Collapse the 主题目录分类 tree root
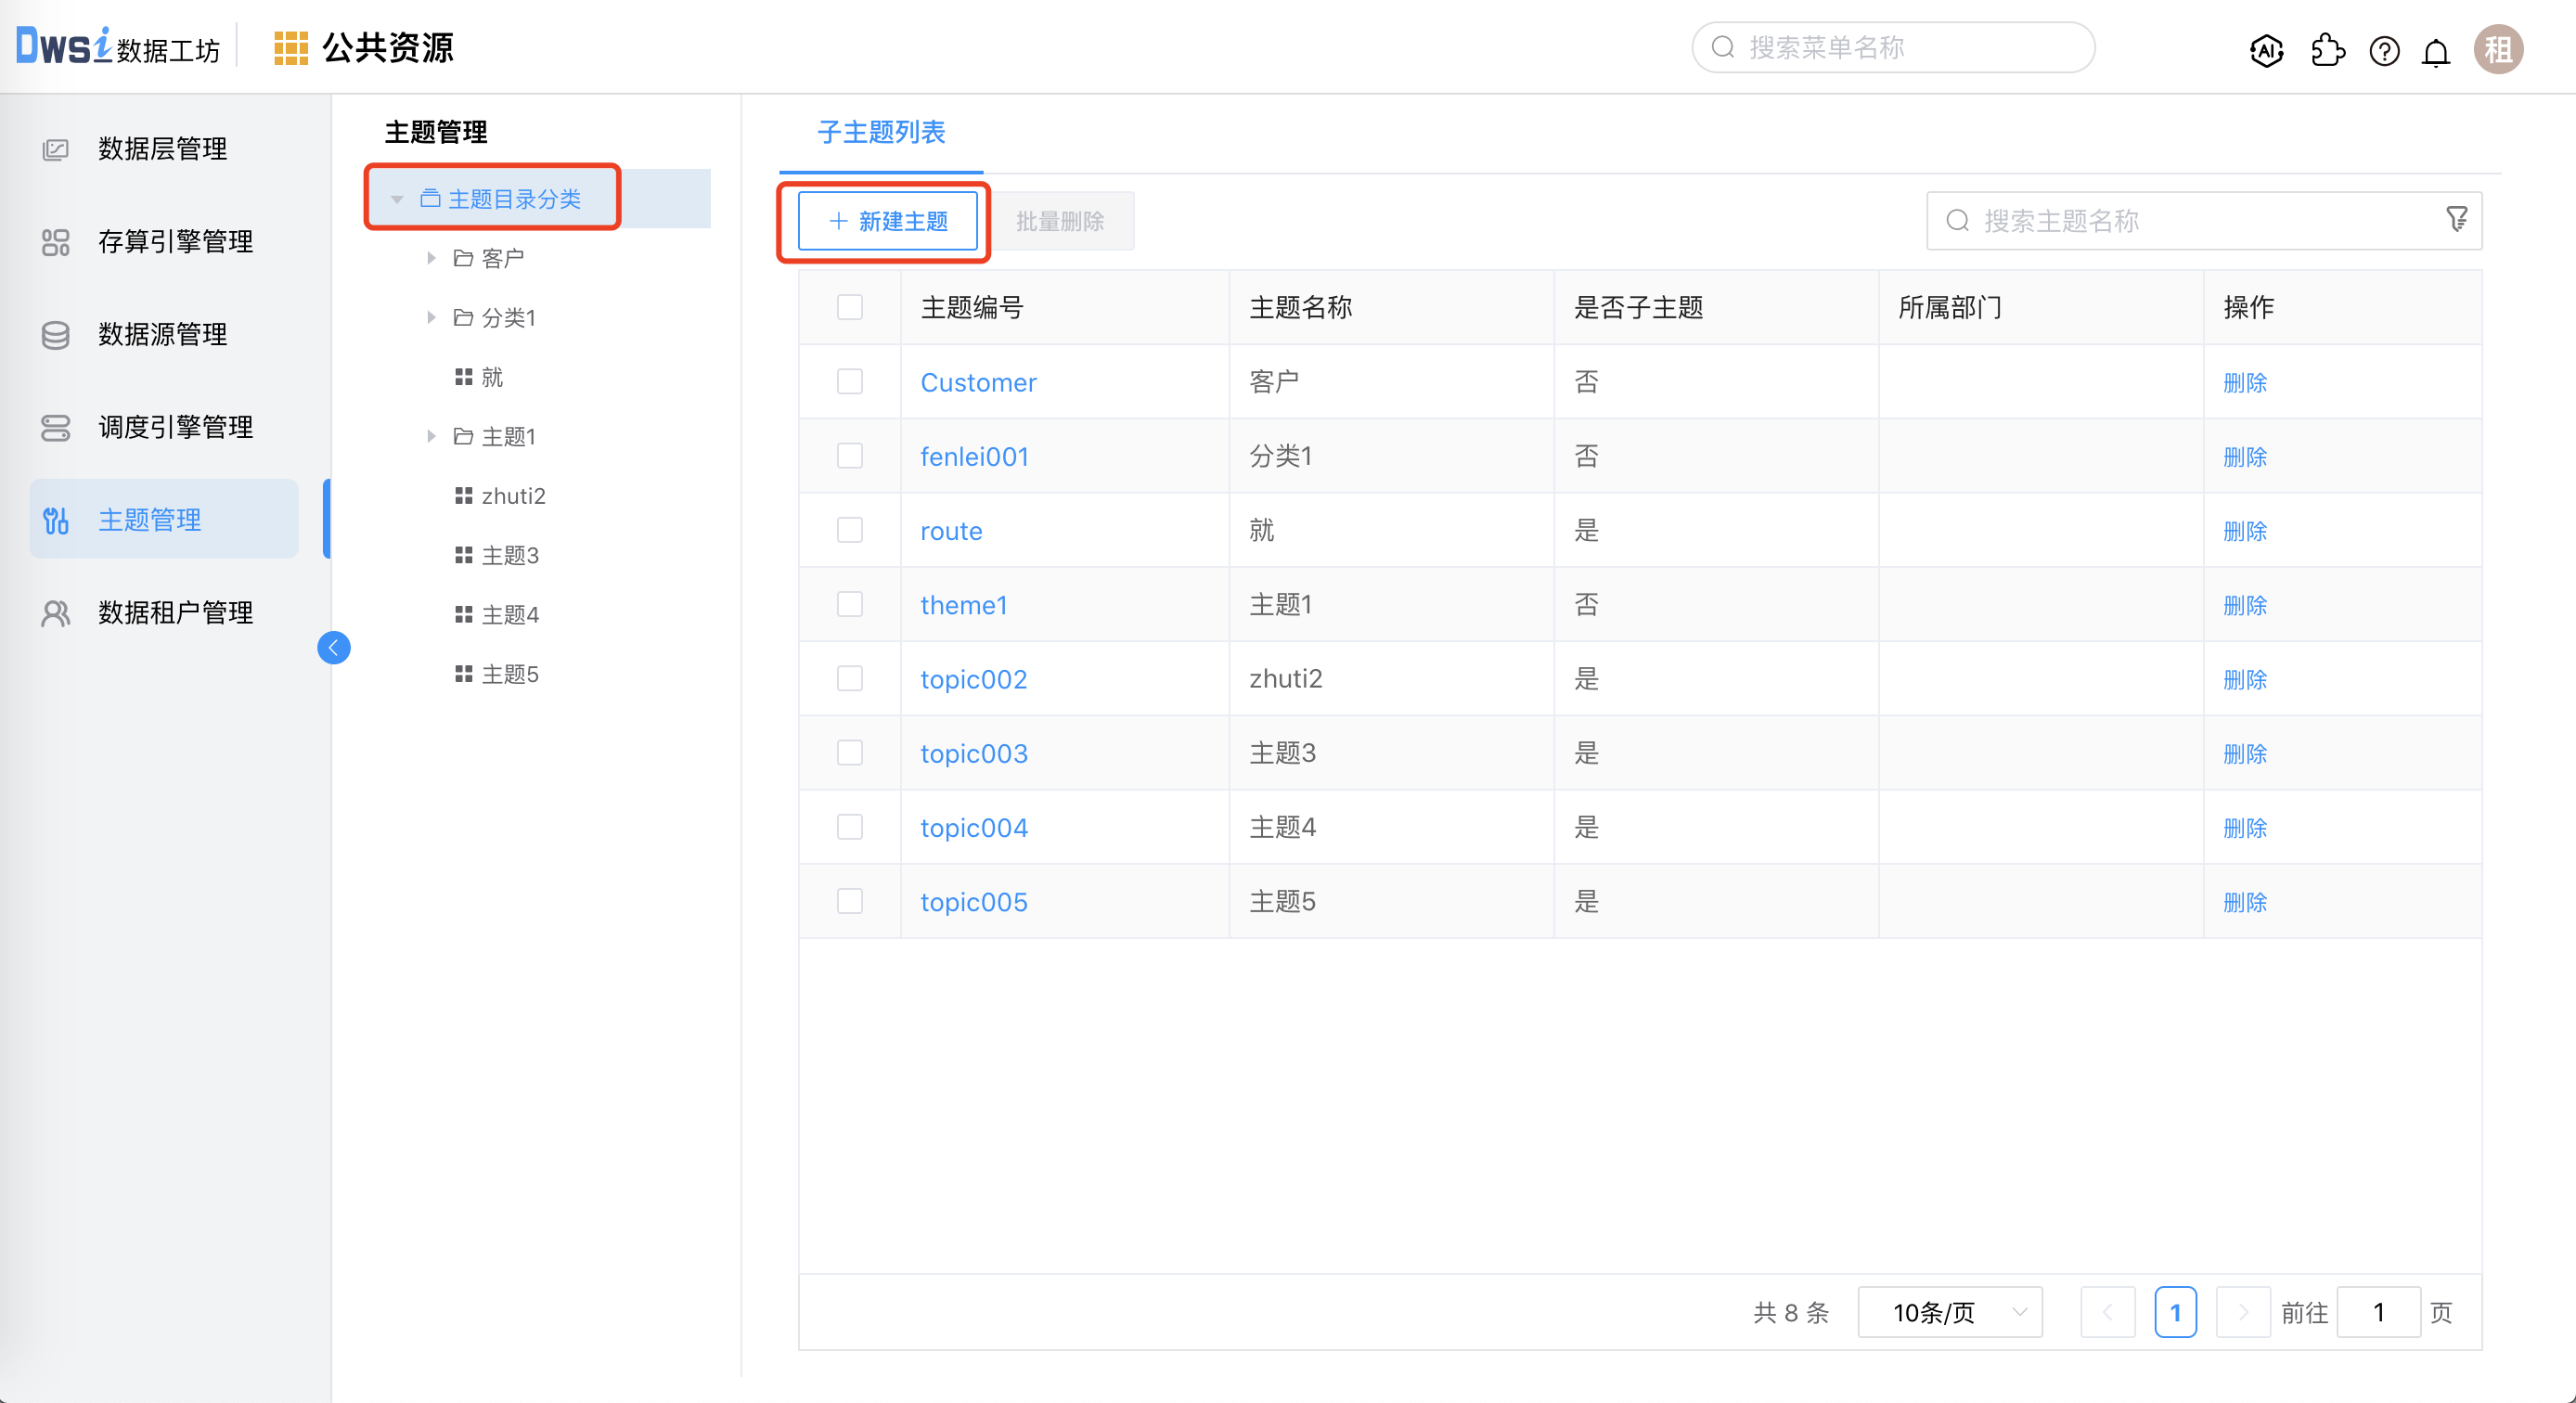This screenshot has height=1403, width=2576. click(x=397, y=199)
